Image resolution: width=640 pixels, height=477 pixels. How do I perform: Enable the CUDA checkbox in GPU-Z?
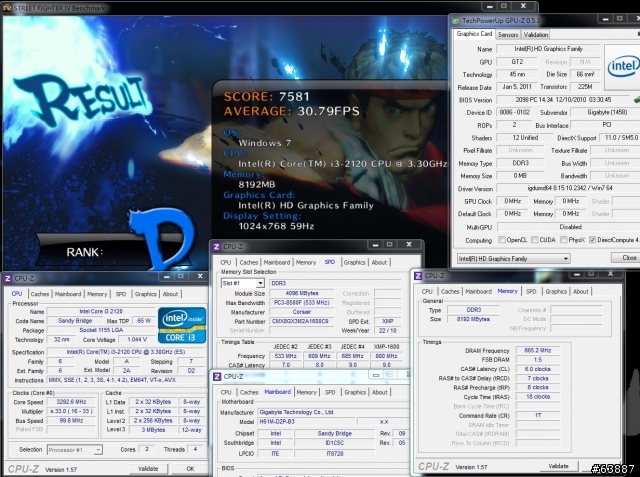coord(535,240)
